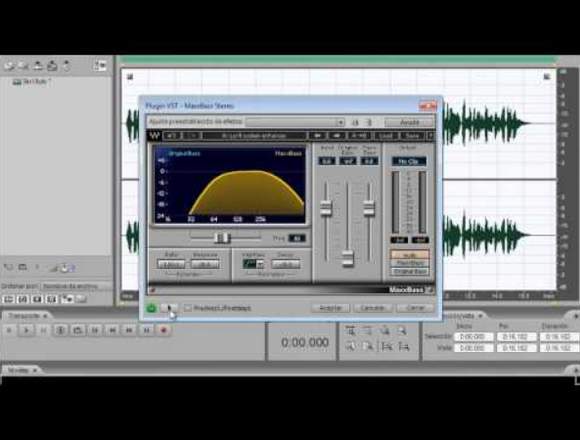The image size is (580, 440).
Task: Click the No Clip indicator above the output meter
Action: [x=409, y=161]
